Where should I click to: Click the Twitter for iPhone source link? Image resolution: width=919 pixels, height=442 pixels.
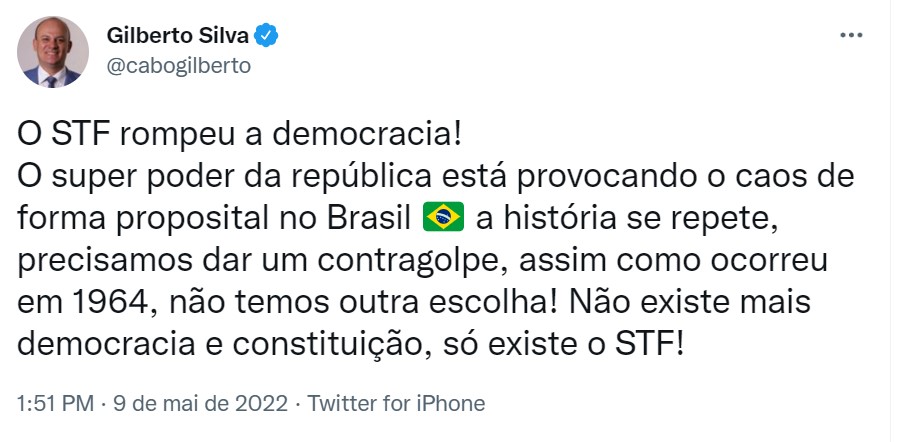tap(396, 403)
